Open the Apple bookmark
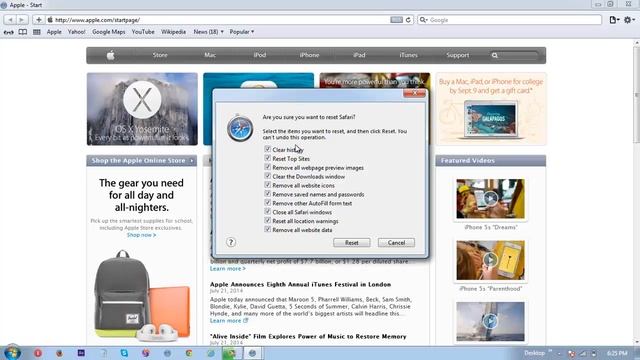Viewport: 640px width, 360px height. coord(54,32)
